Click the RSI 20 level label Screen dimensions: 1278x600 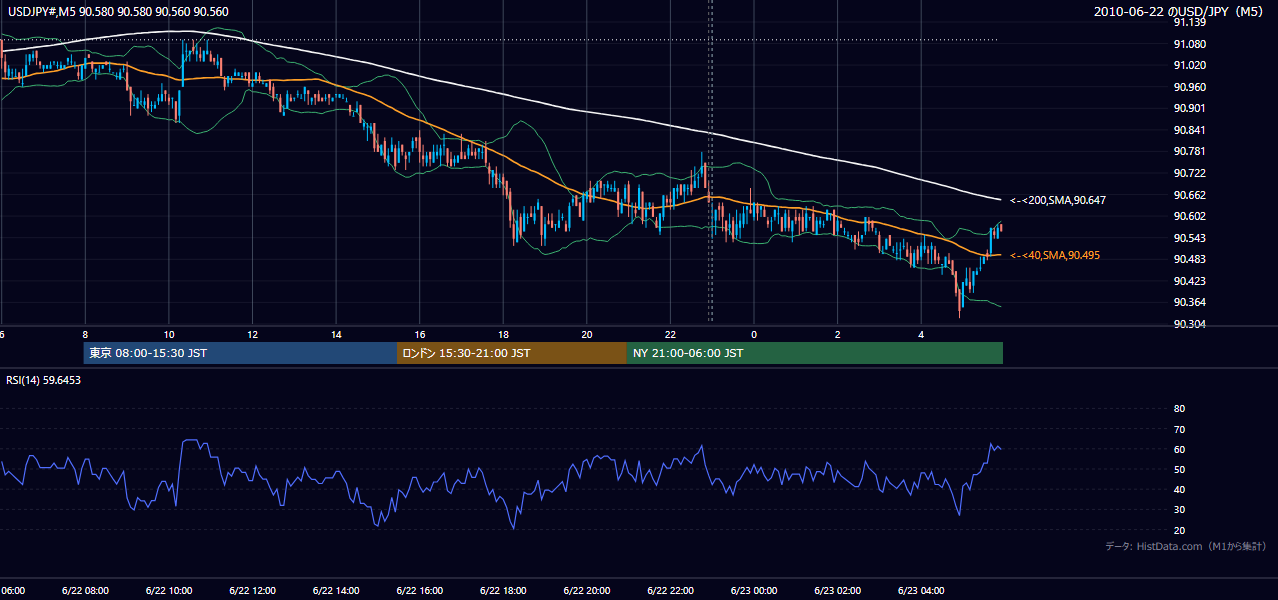pyautogui.click(x=1179, y=530)
